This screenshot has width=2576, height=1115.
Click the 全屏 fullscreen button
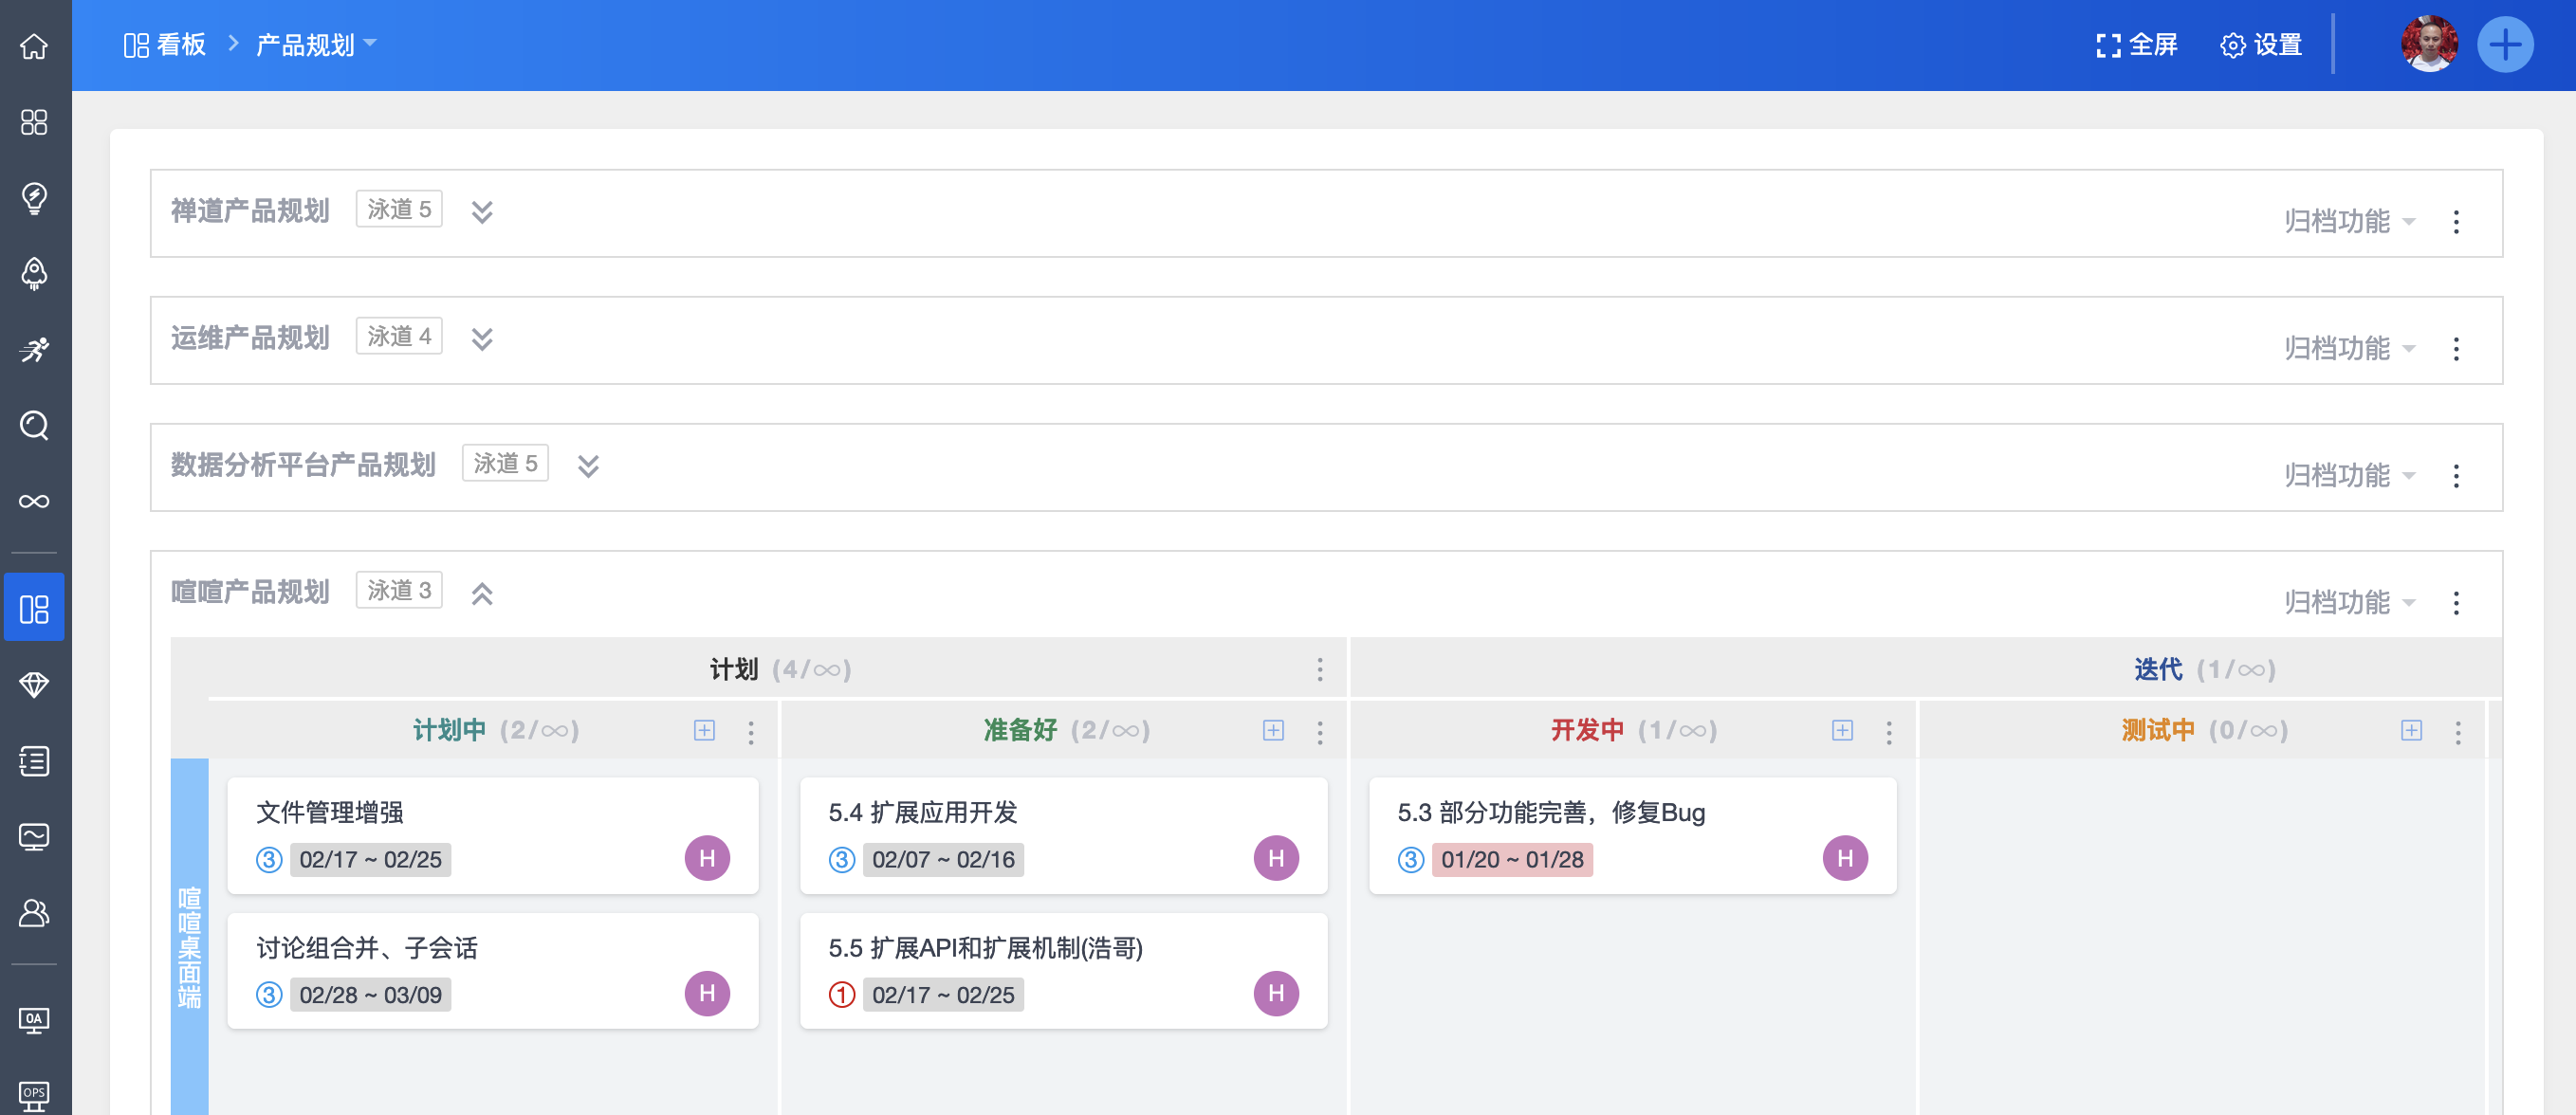2136,45
